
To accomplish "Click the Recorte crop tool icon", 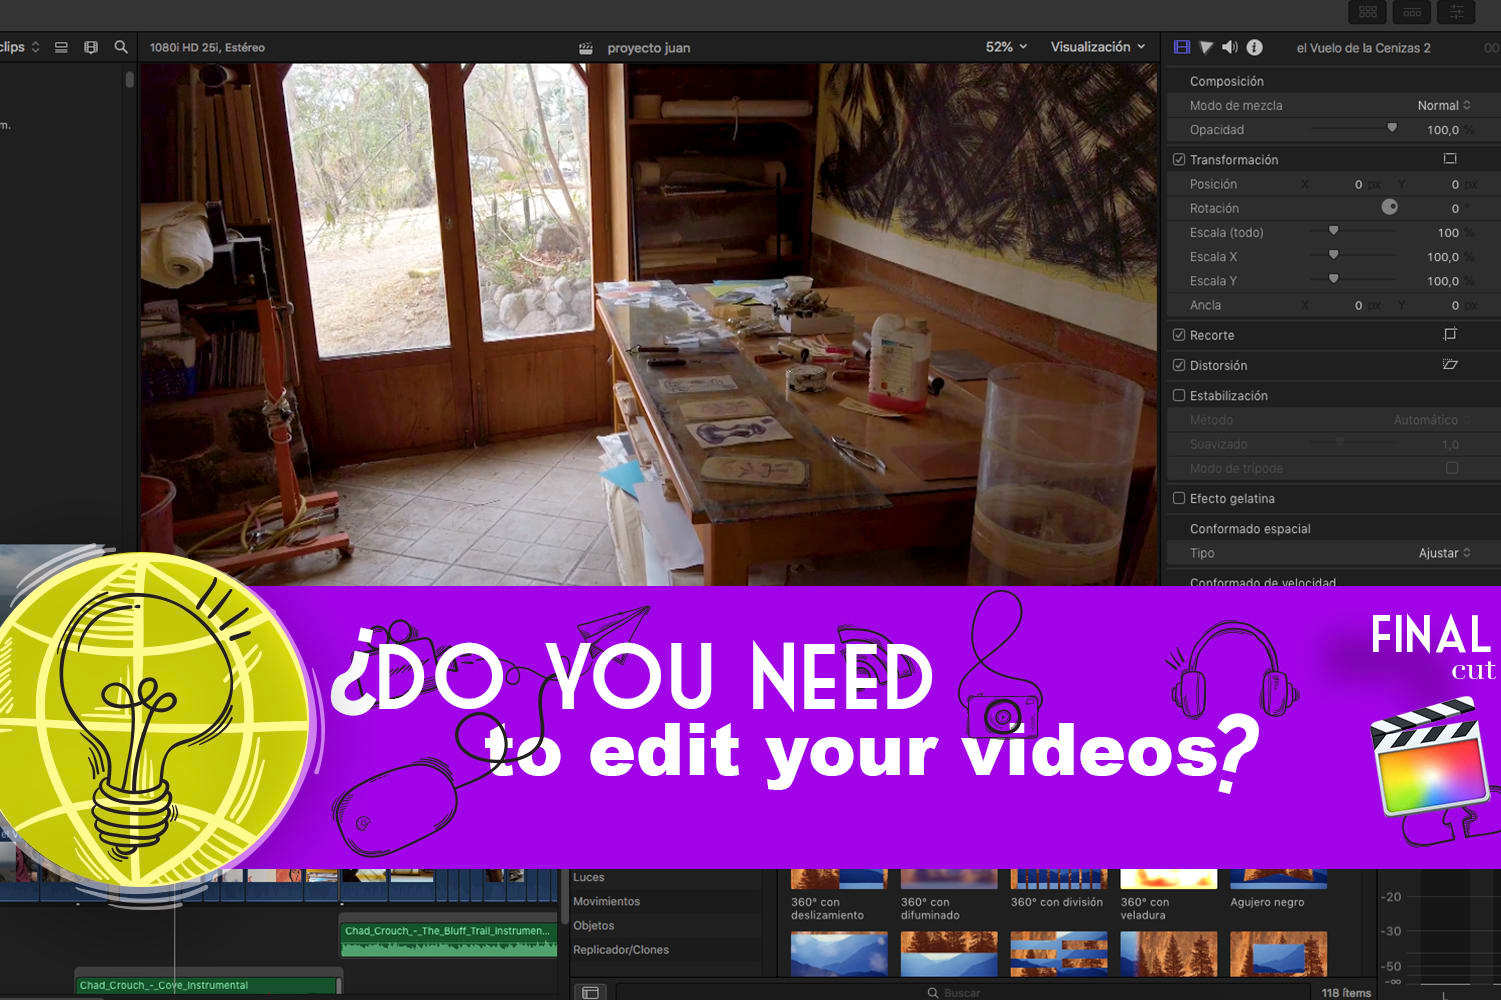I will pyautogui.click(x=1450, y=335).
